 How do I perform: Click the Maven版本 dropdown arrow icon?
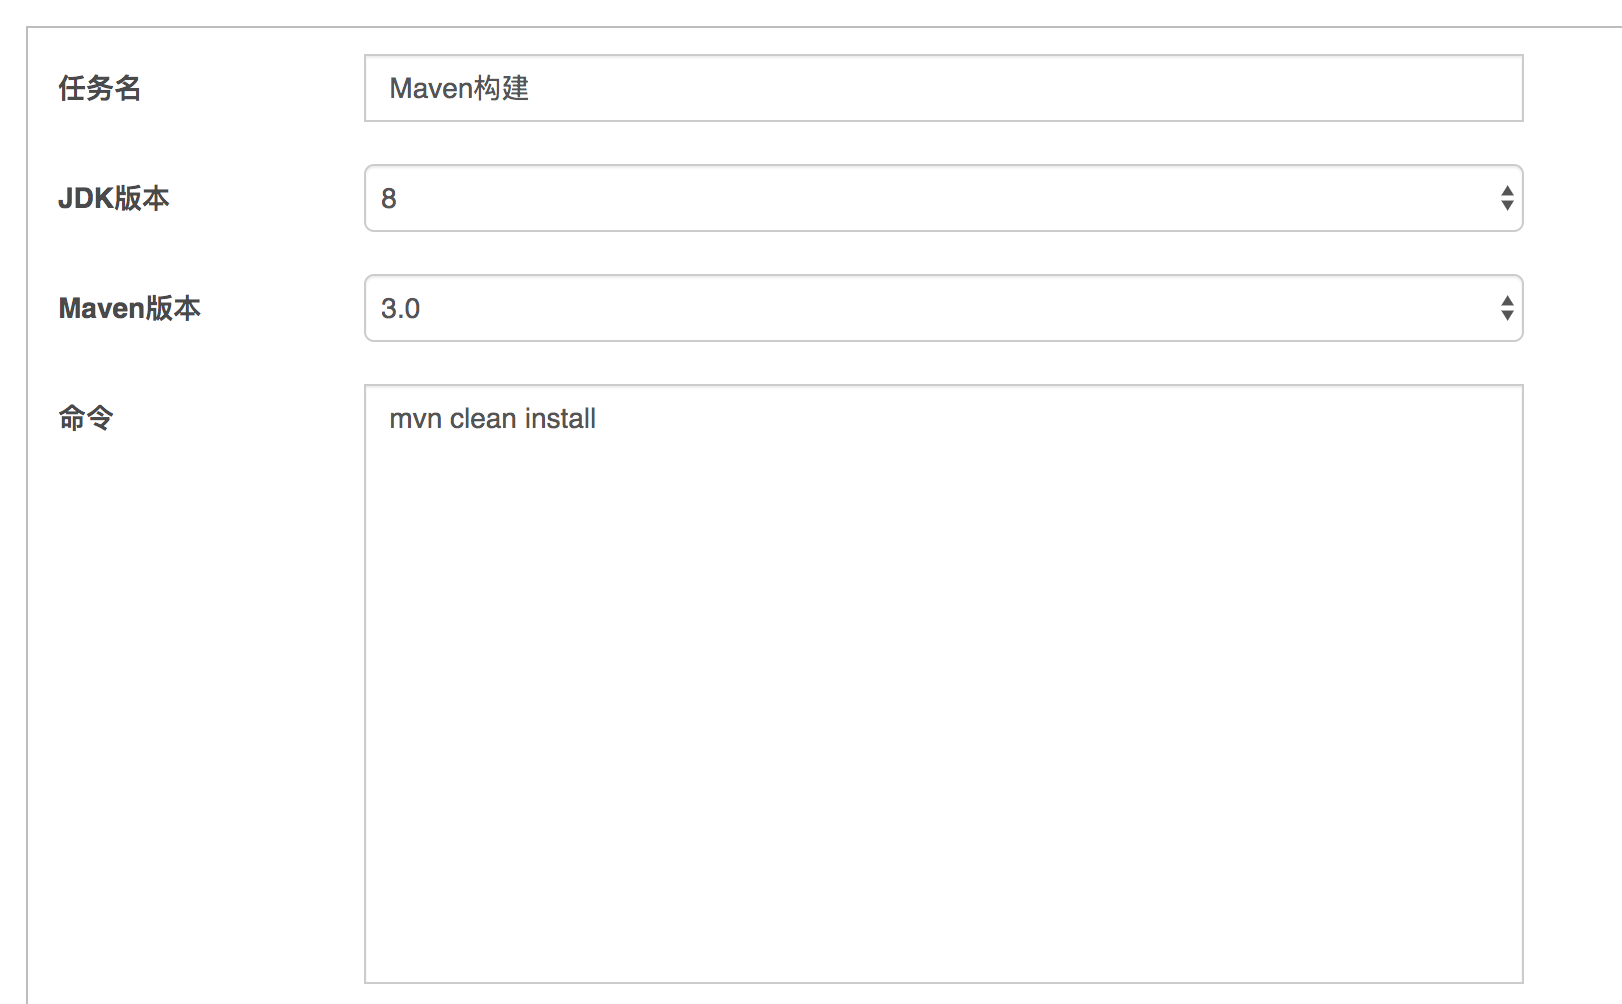click(x=1506, y=308)
